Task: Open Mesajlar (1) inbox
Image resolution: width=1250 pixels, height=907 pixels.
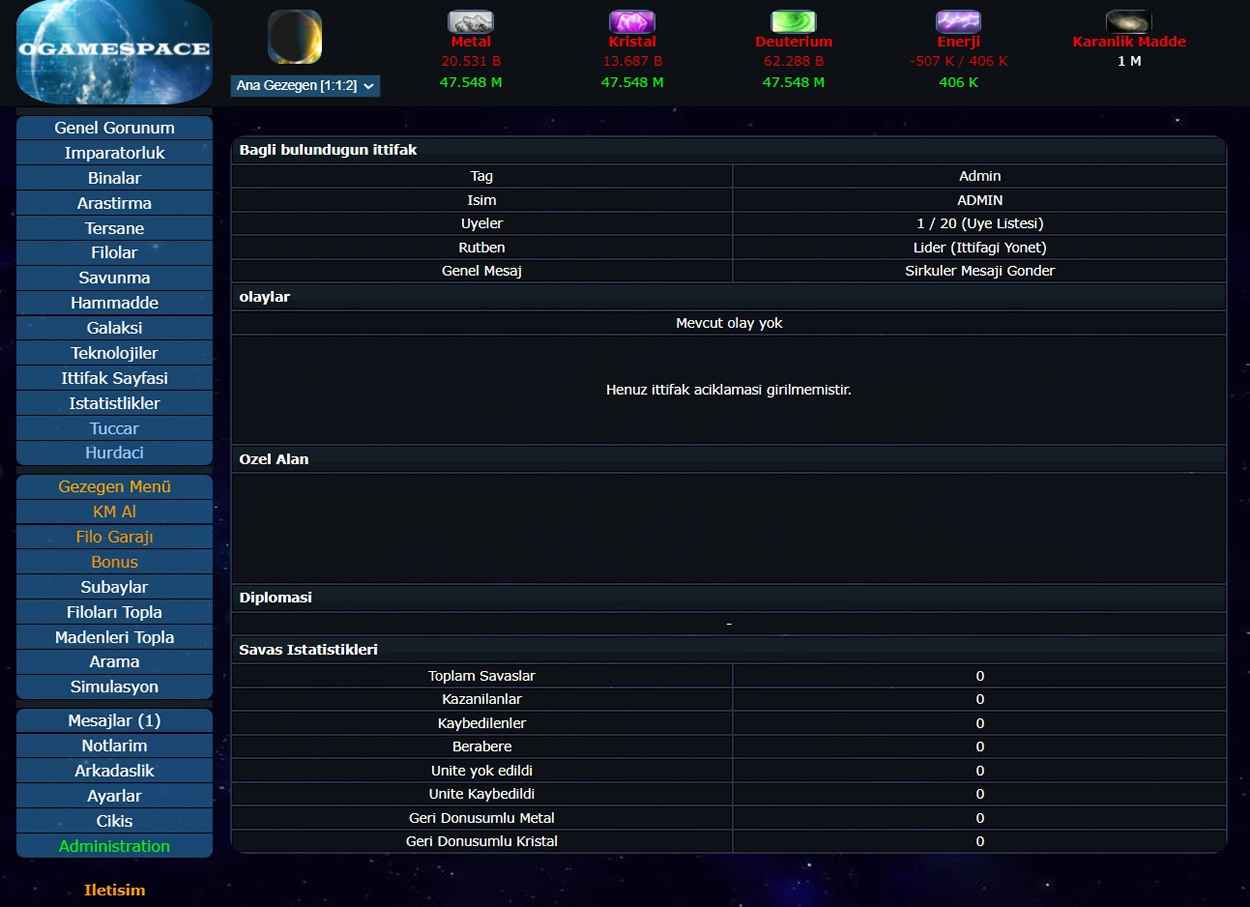Action: [114, 721]
